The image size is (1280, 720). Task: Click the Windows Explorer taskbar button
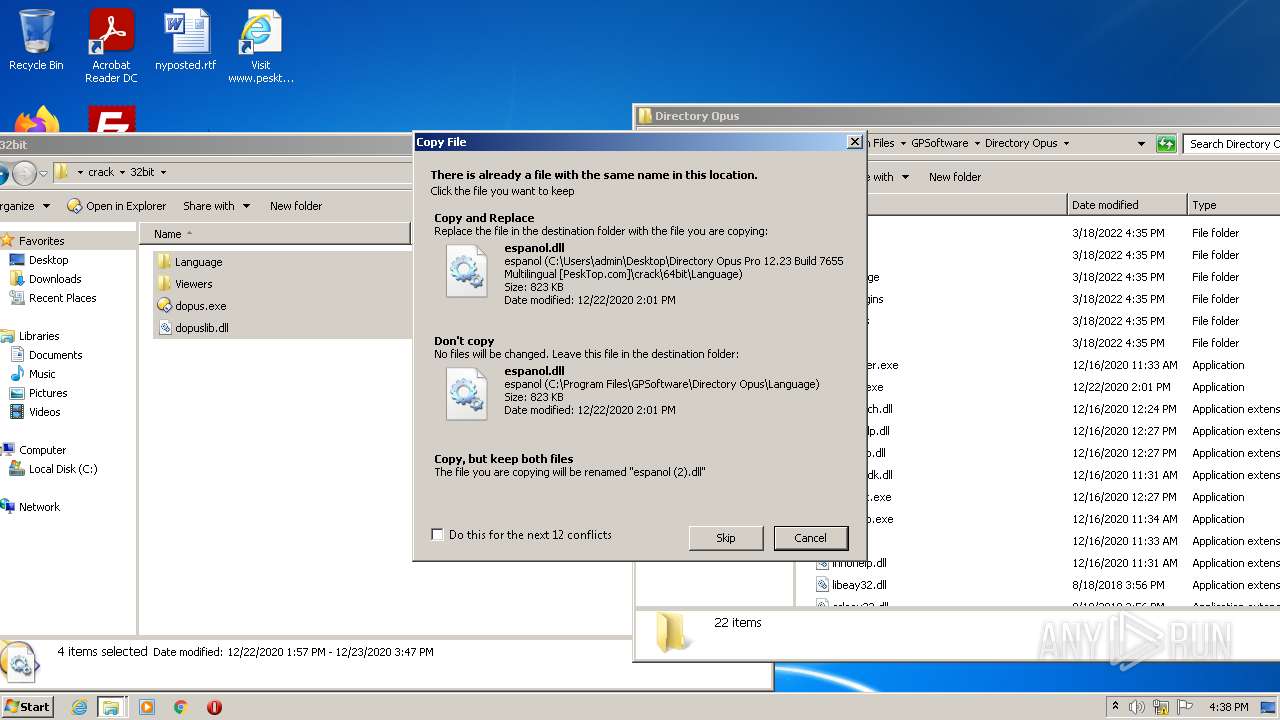[111, 707]
